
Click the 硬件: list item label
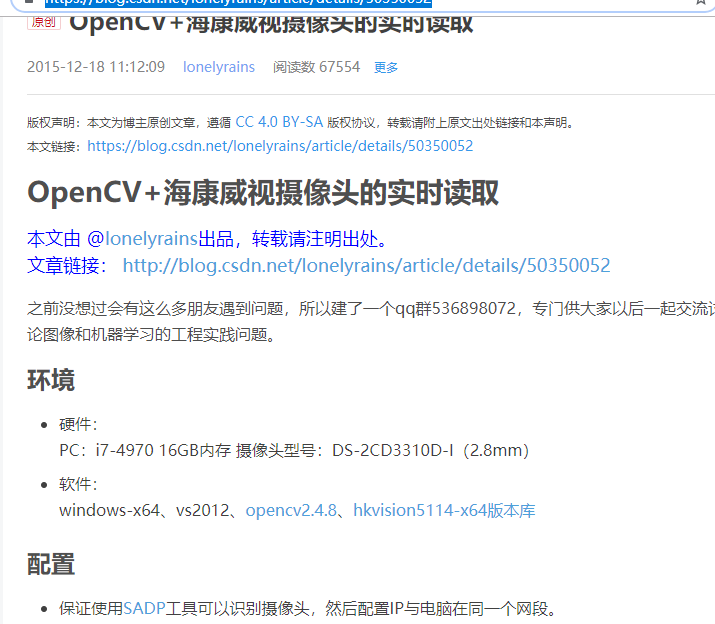pyautogui.click(x=78, y=425)
